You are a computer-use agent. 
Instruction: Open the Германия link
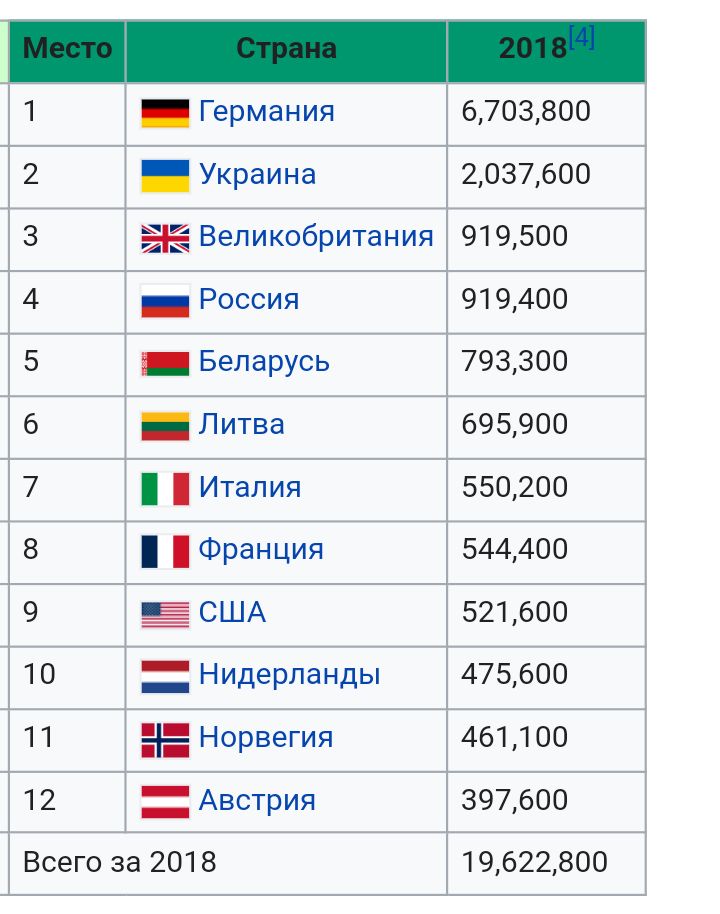pos(266,111)
